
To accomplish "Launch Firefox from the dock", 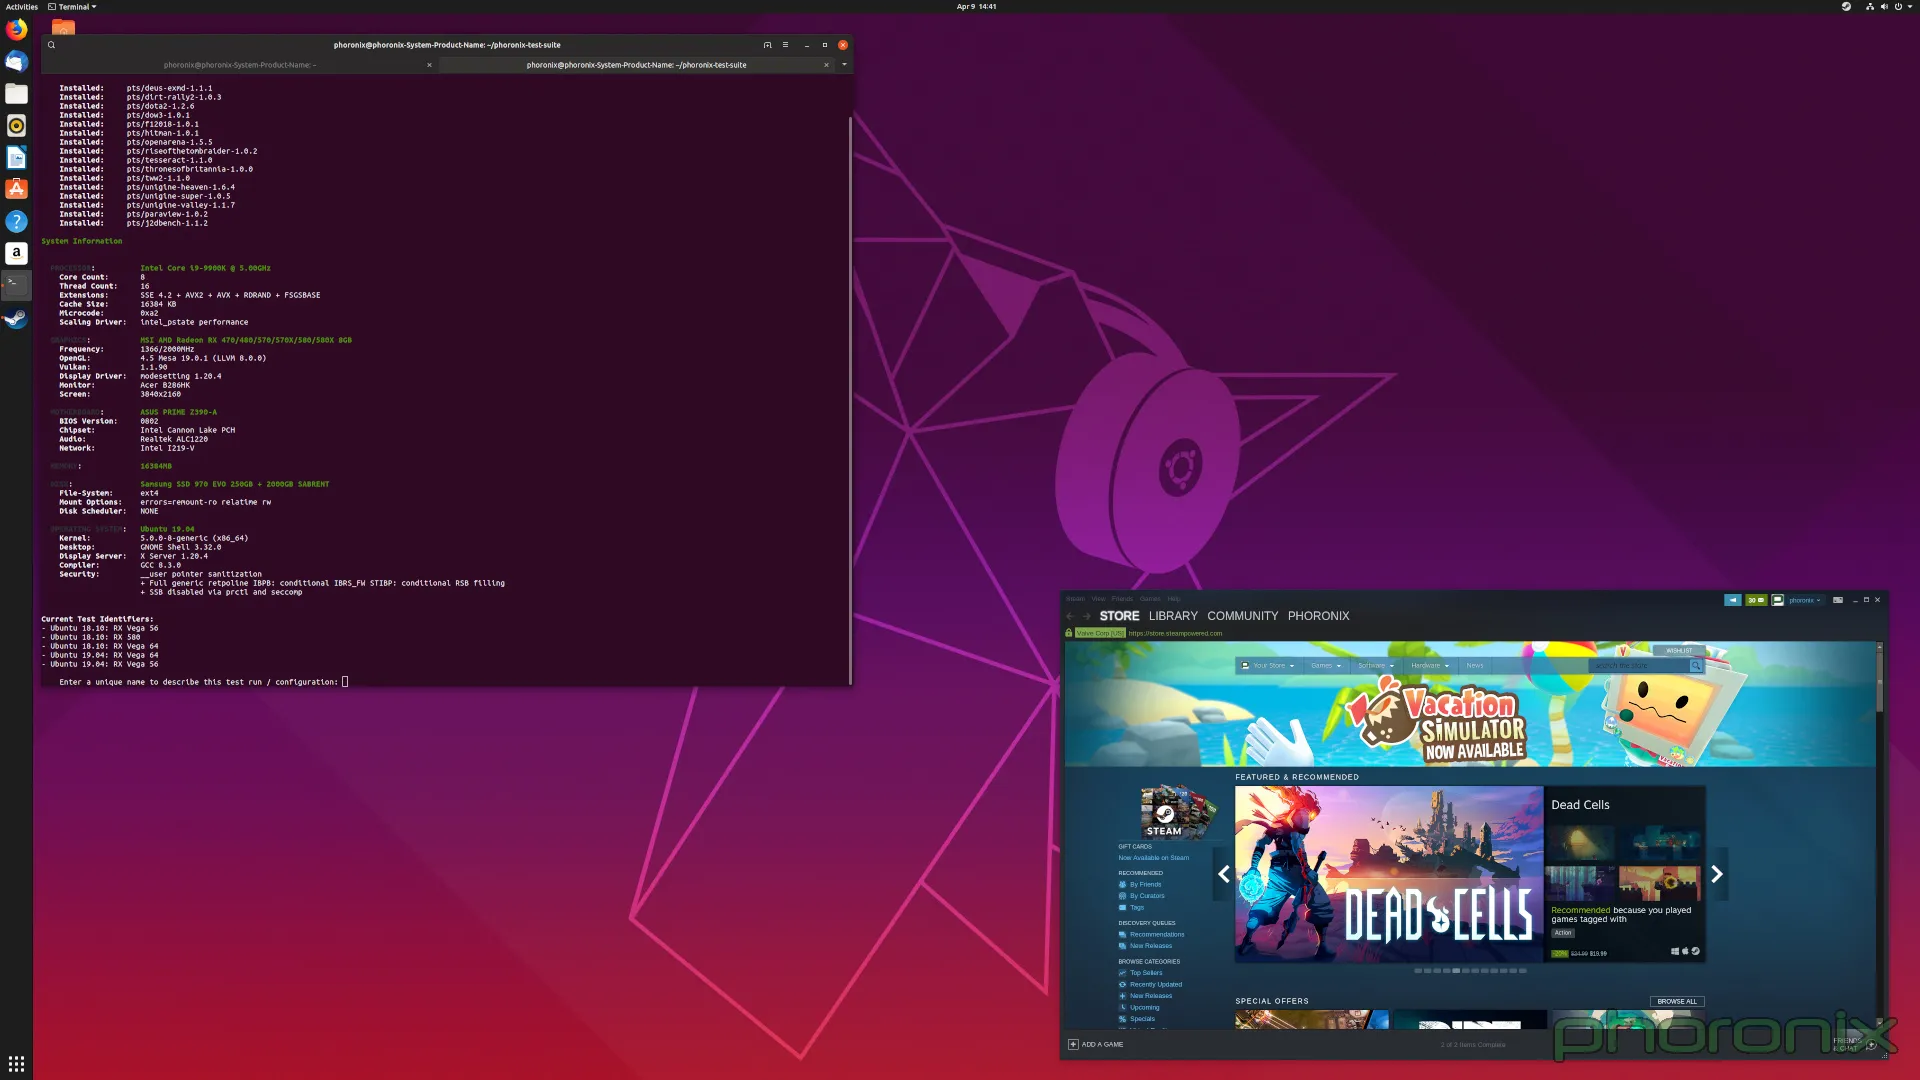I will pyautogui.click(x=16, y=30).
